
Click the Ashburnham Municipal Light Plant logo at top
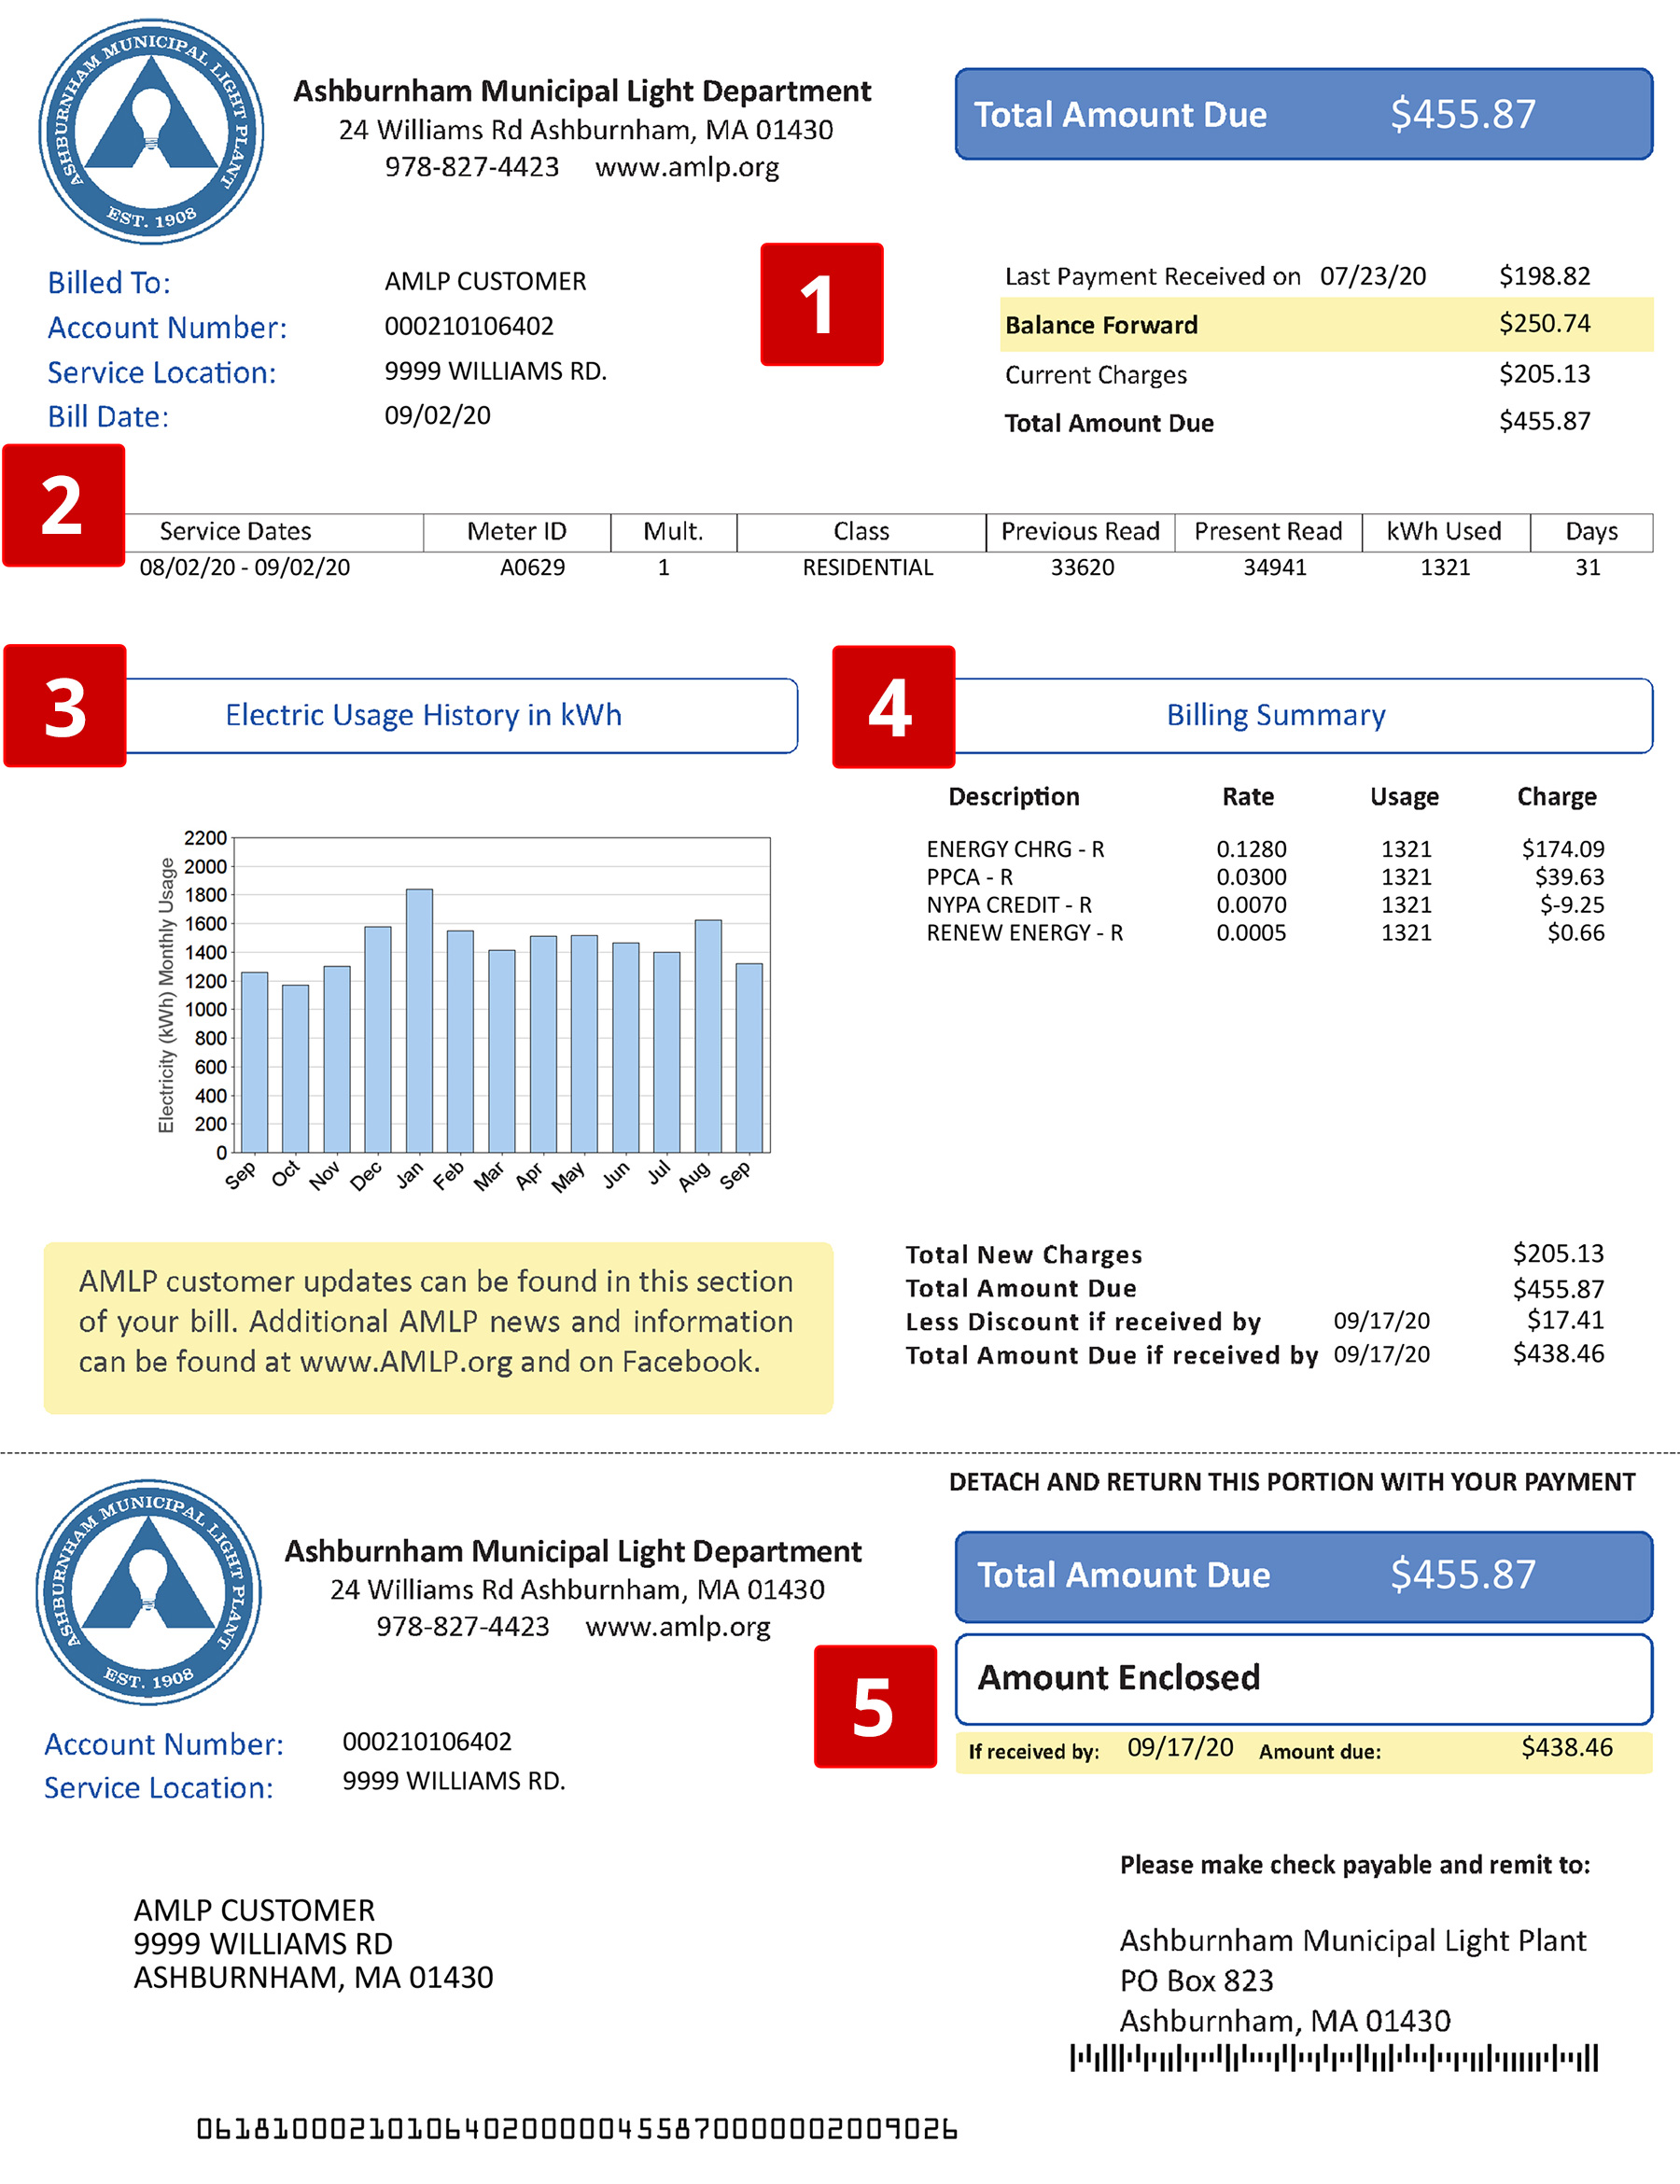[x=151, y=131]
